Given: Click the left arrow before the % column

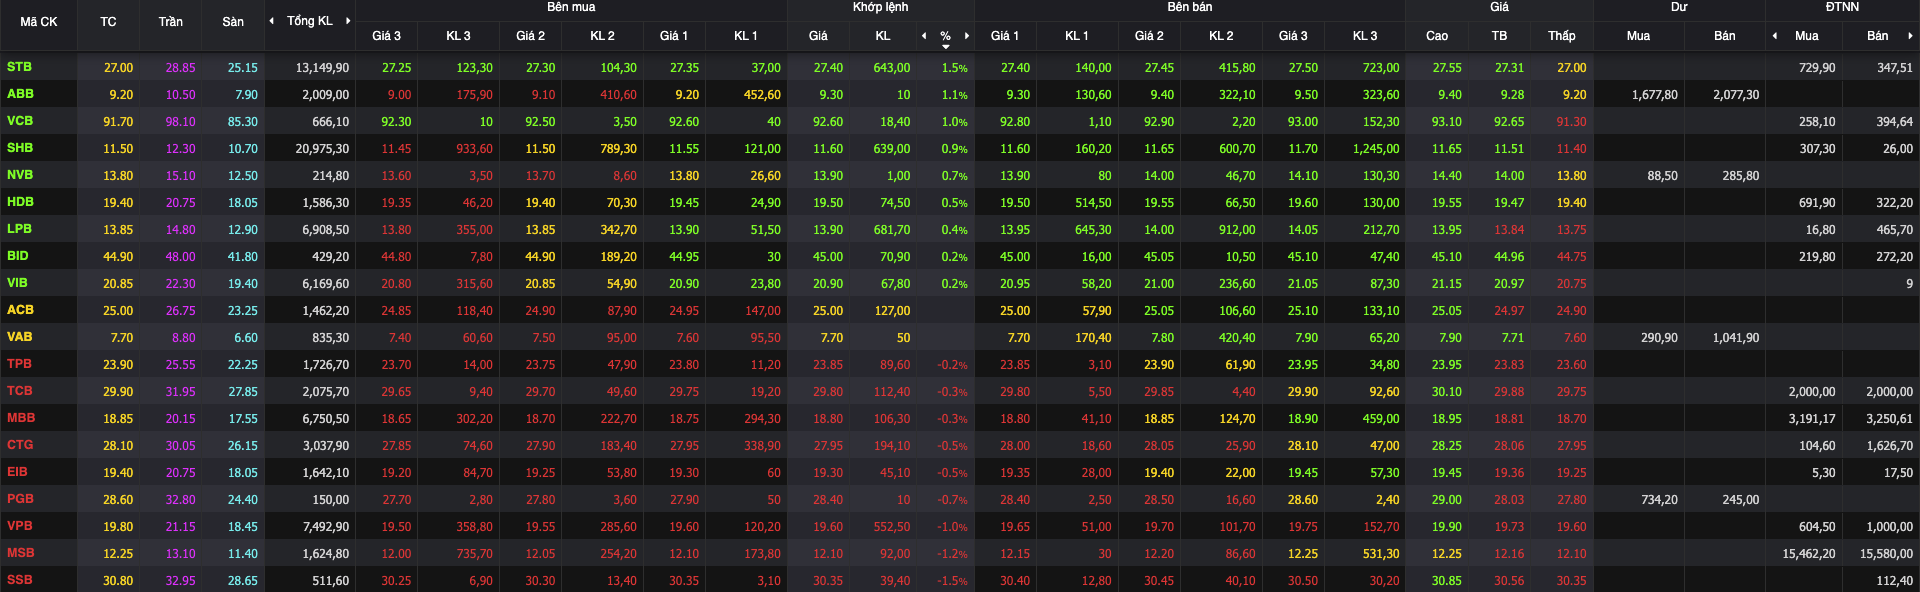Looking at the screenshot, I should tap(924, 36).
